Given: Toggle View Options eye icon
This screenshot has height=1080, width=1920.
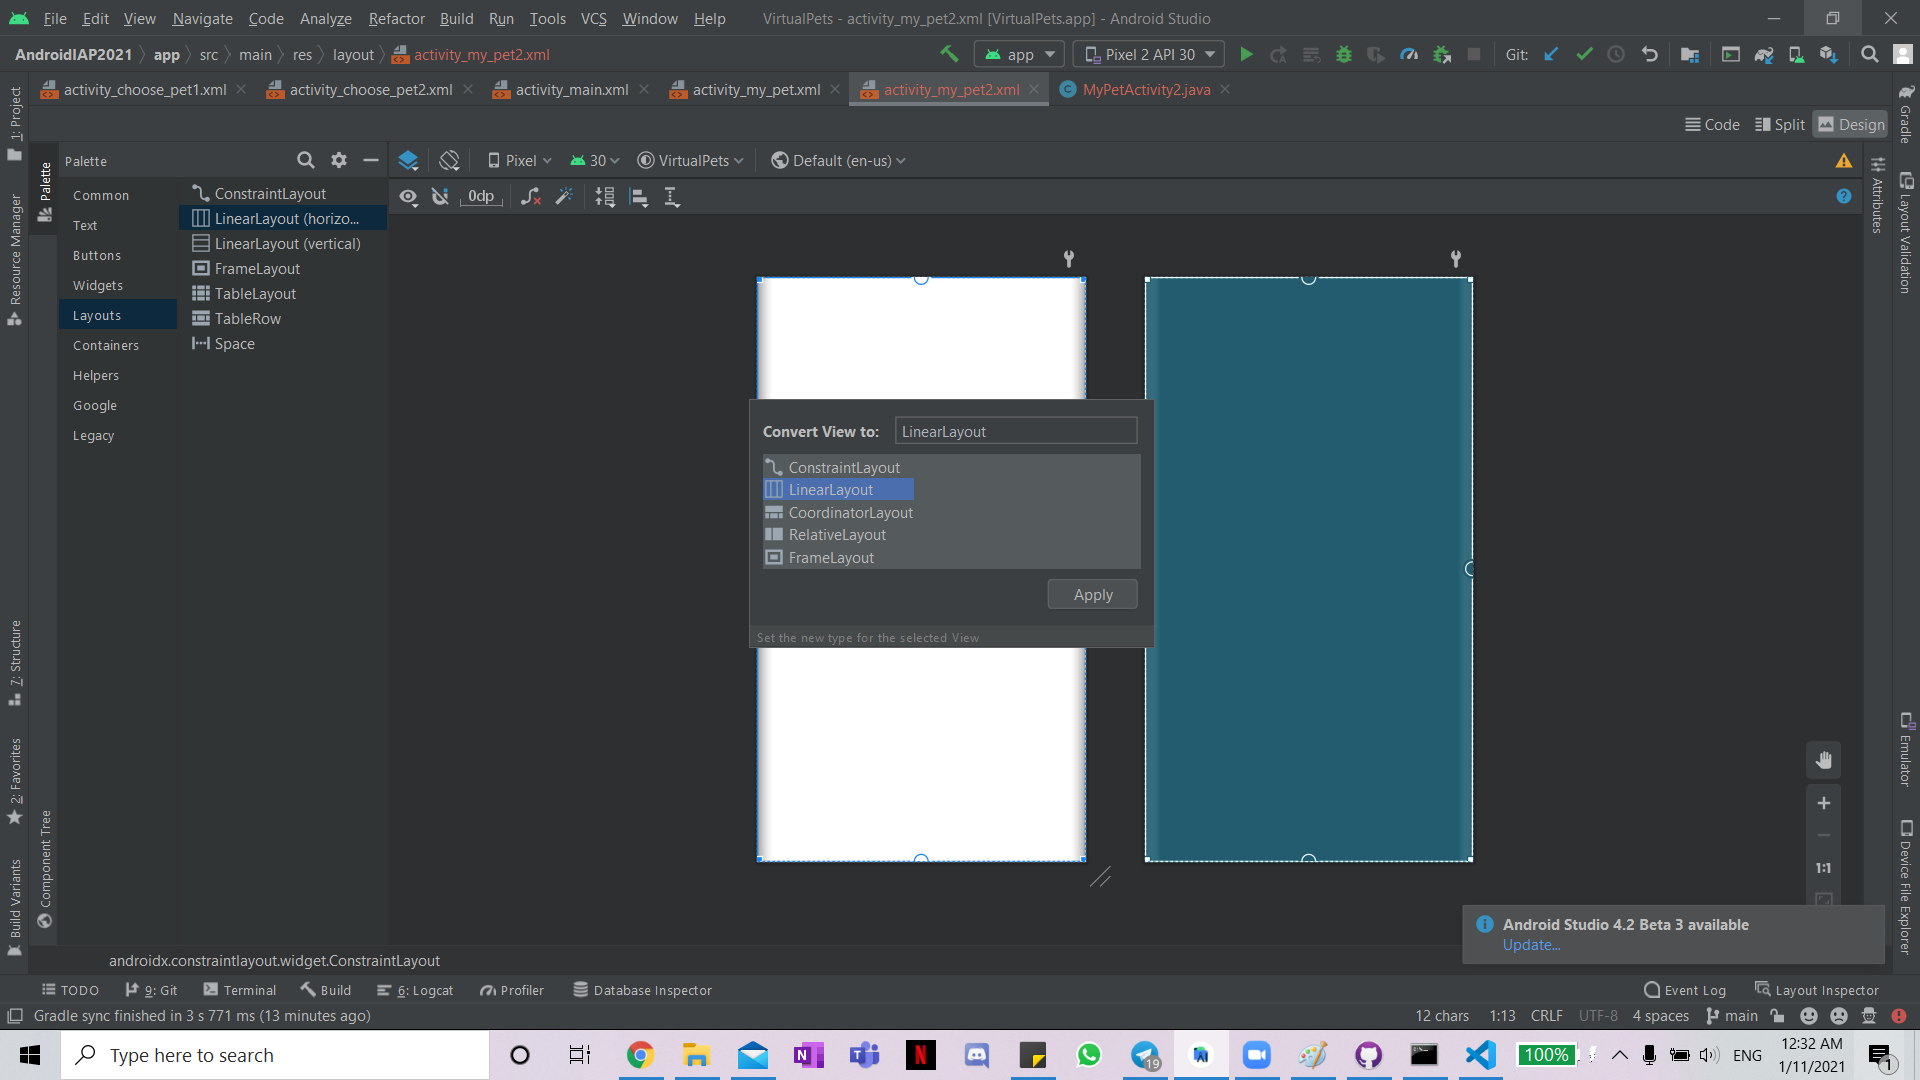Looking at the screenshot, I should (408, 197).
